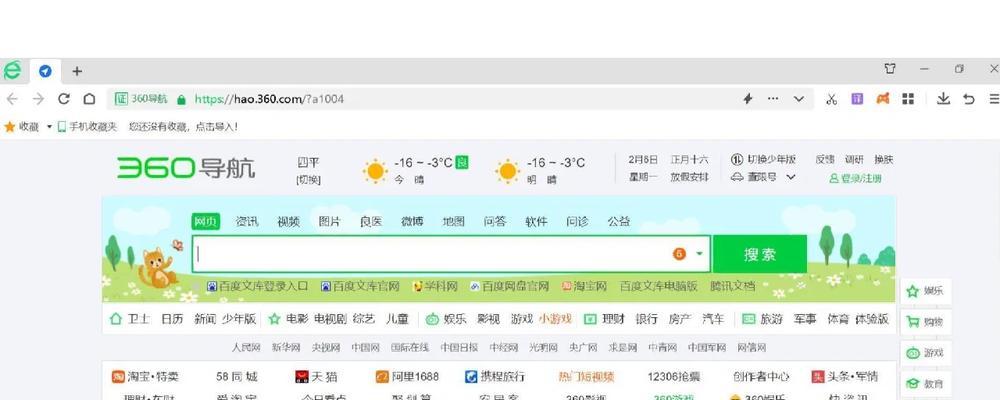The width and height of the screenshot is (1000, 400).
Task: Open a new tab with plus button
Action: (x=77, y=71)
